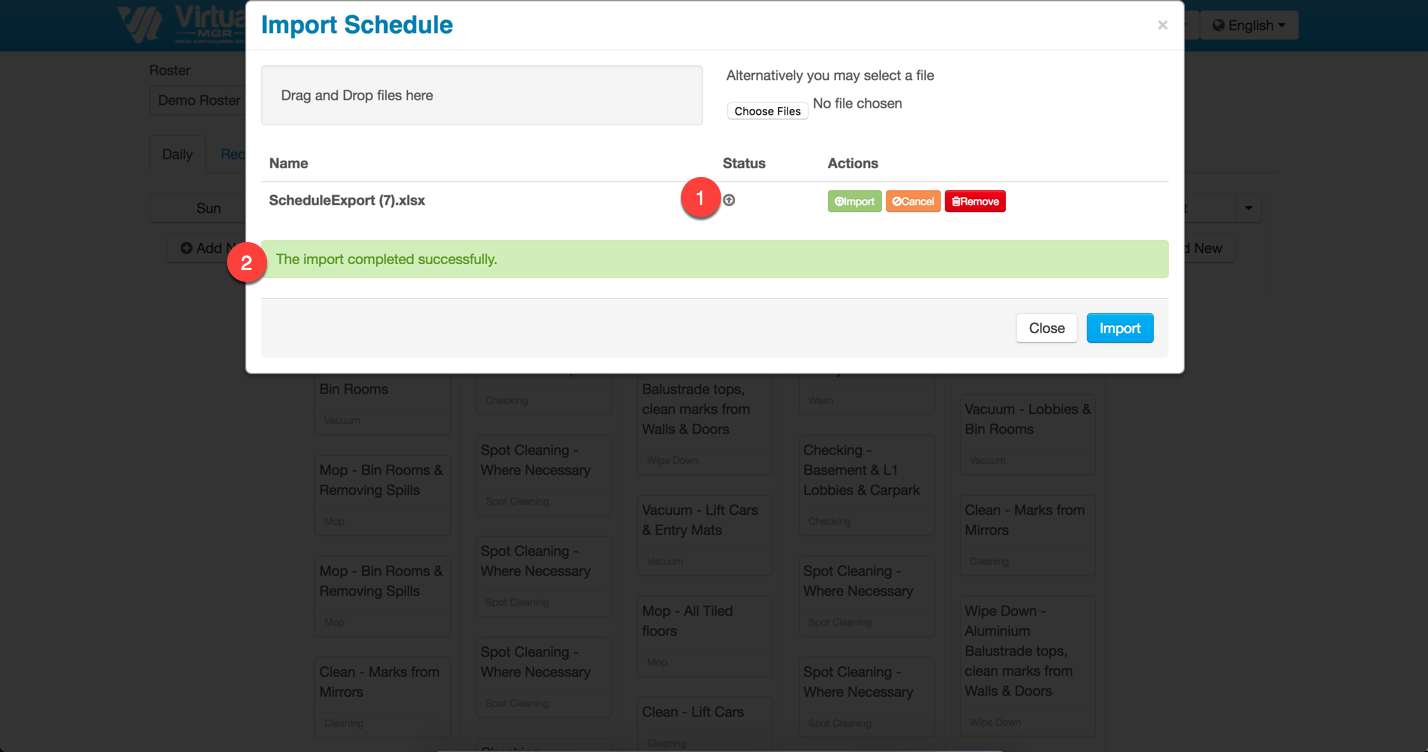Open the caret dropdown beside day headers

tap(1247, 208)
